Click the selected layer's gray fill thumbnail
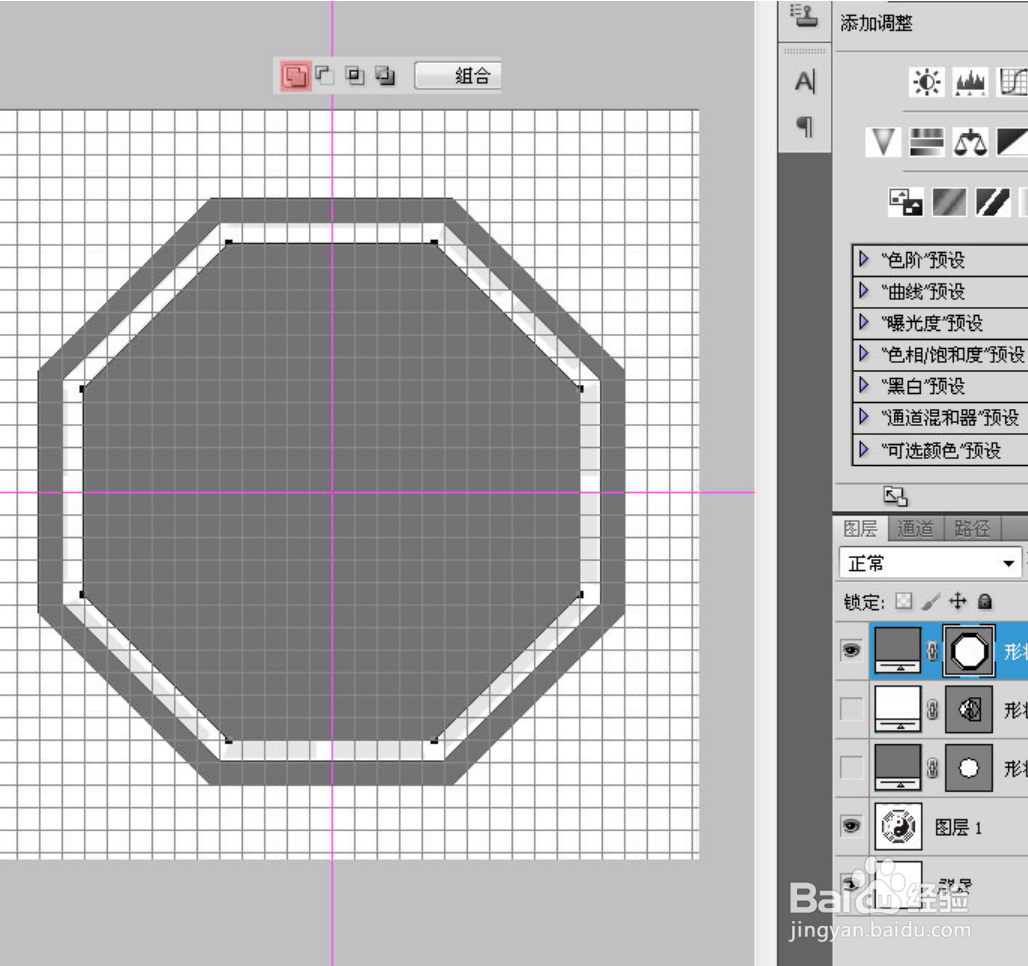The image size is (1028, 966). click(898, 650)
